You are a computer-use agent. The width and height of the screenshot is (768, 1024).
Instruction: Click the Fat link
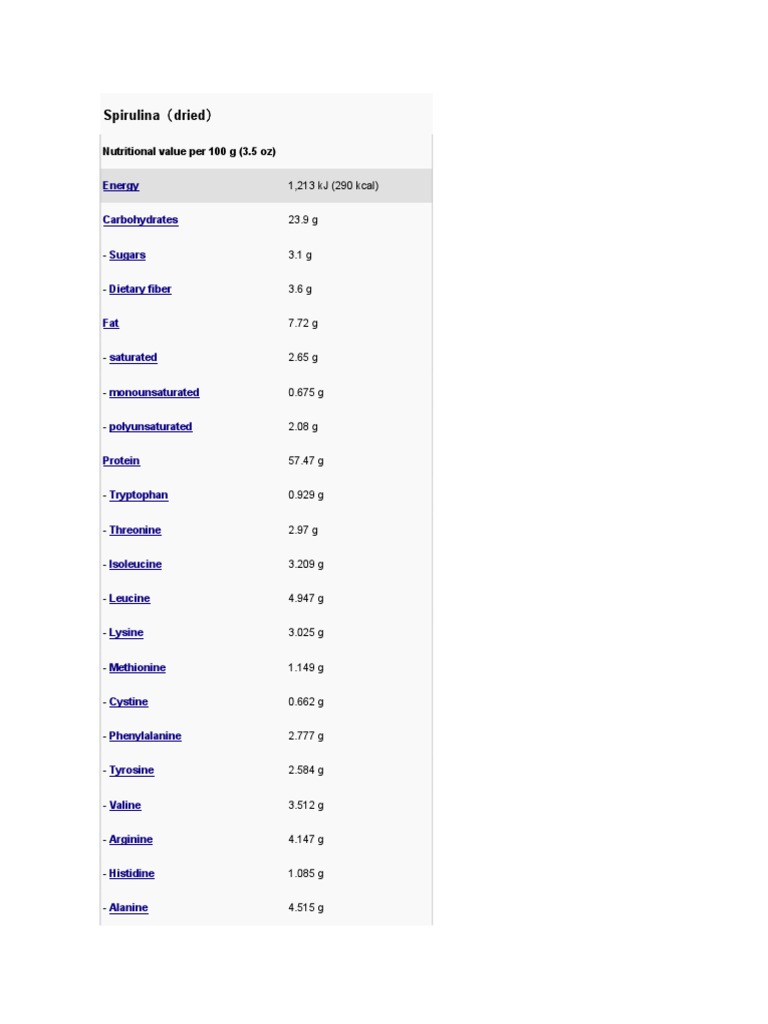pyautogui.click(x=111, y=323)
